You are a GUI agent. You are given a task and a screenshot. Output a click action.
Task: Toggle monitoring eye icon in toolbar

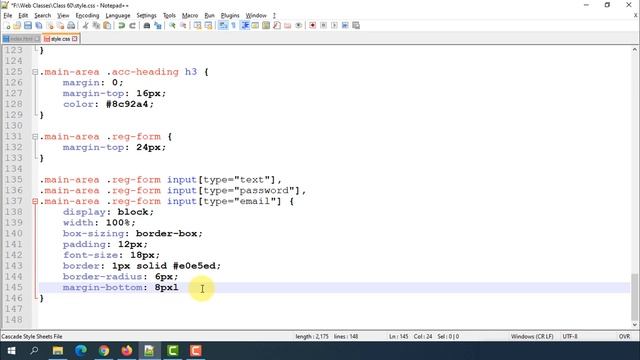[298, 26]
